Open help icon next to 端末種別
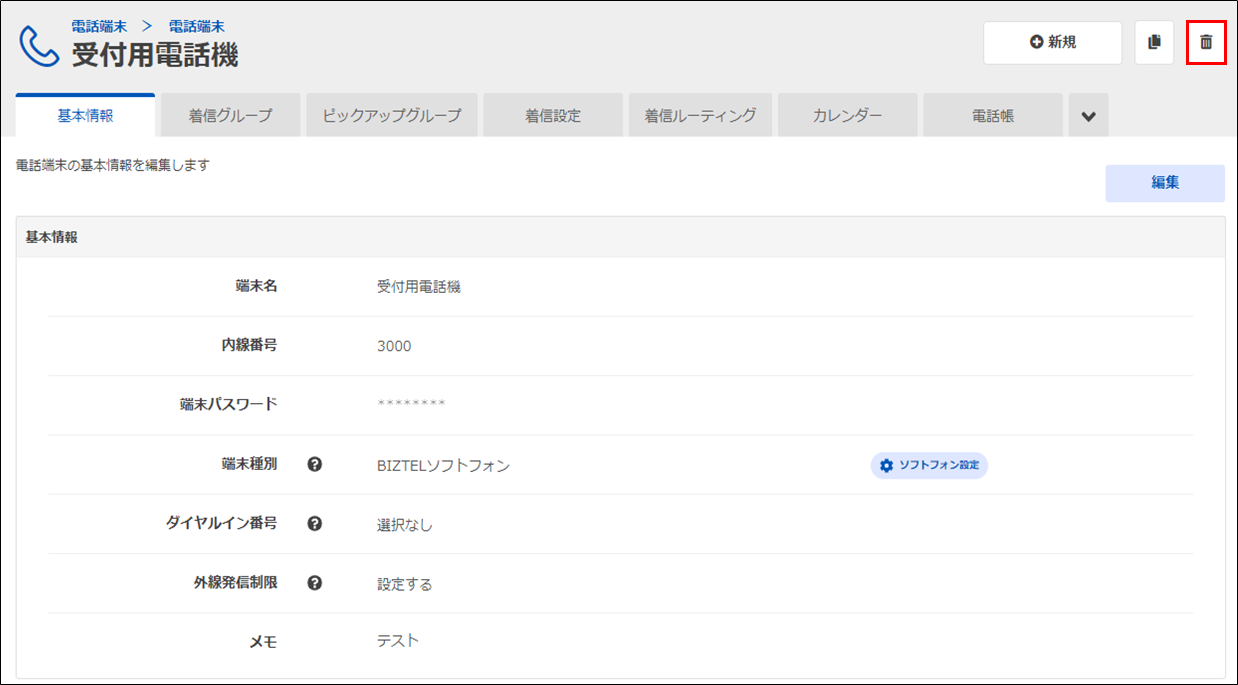The height and width of the screenshot is (685, 1238). 314,464
